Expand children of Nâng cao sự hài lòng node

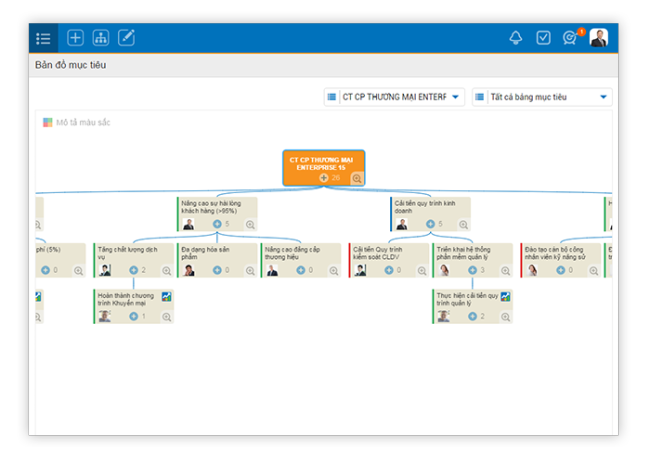(217, 224)
